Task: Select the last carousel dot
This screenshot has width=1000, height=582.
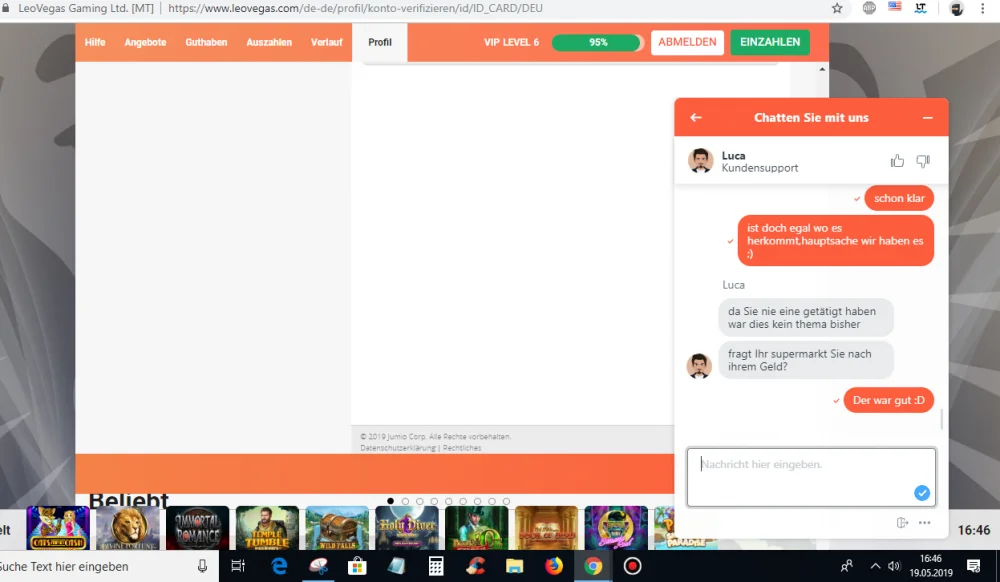Action: click(506, 501)
